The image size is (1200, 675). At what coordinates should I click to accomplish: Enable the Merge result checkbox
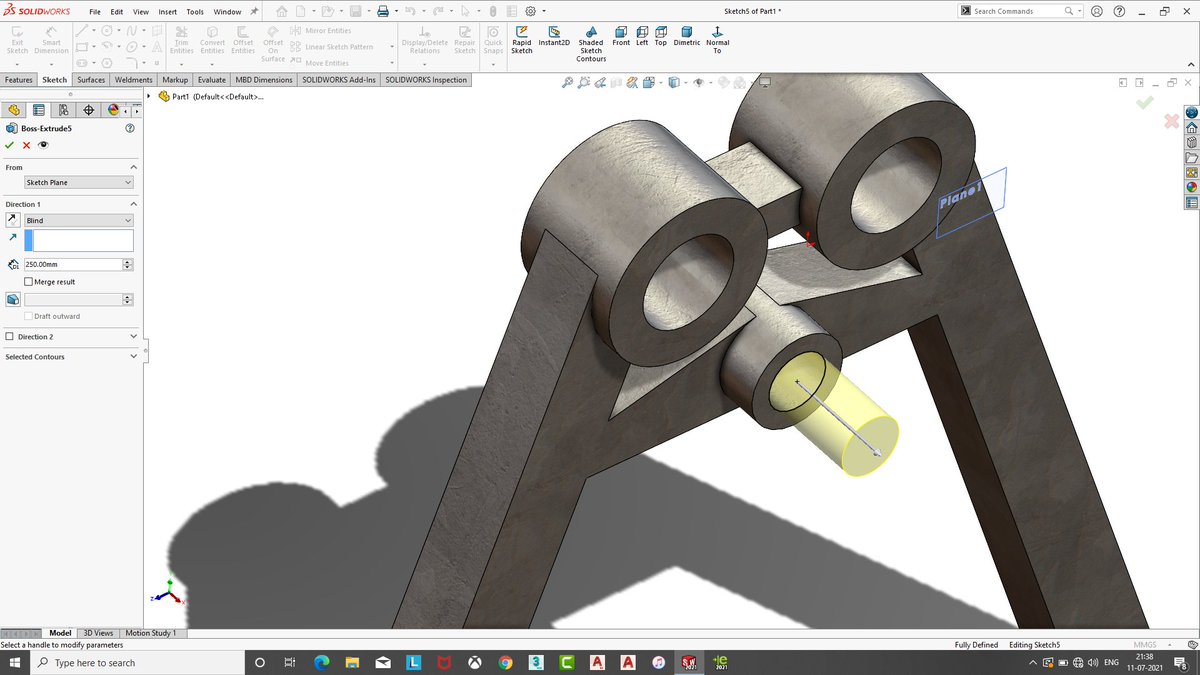click(x=29, y=282)
